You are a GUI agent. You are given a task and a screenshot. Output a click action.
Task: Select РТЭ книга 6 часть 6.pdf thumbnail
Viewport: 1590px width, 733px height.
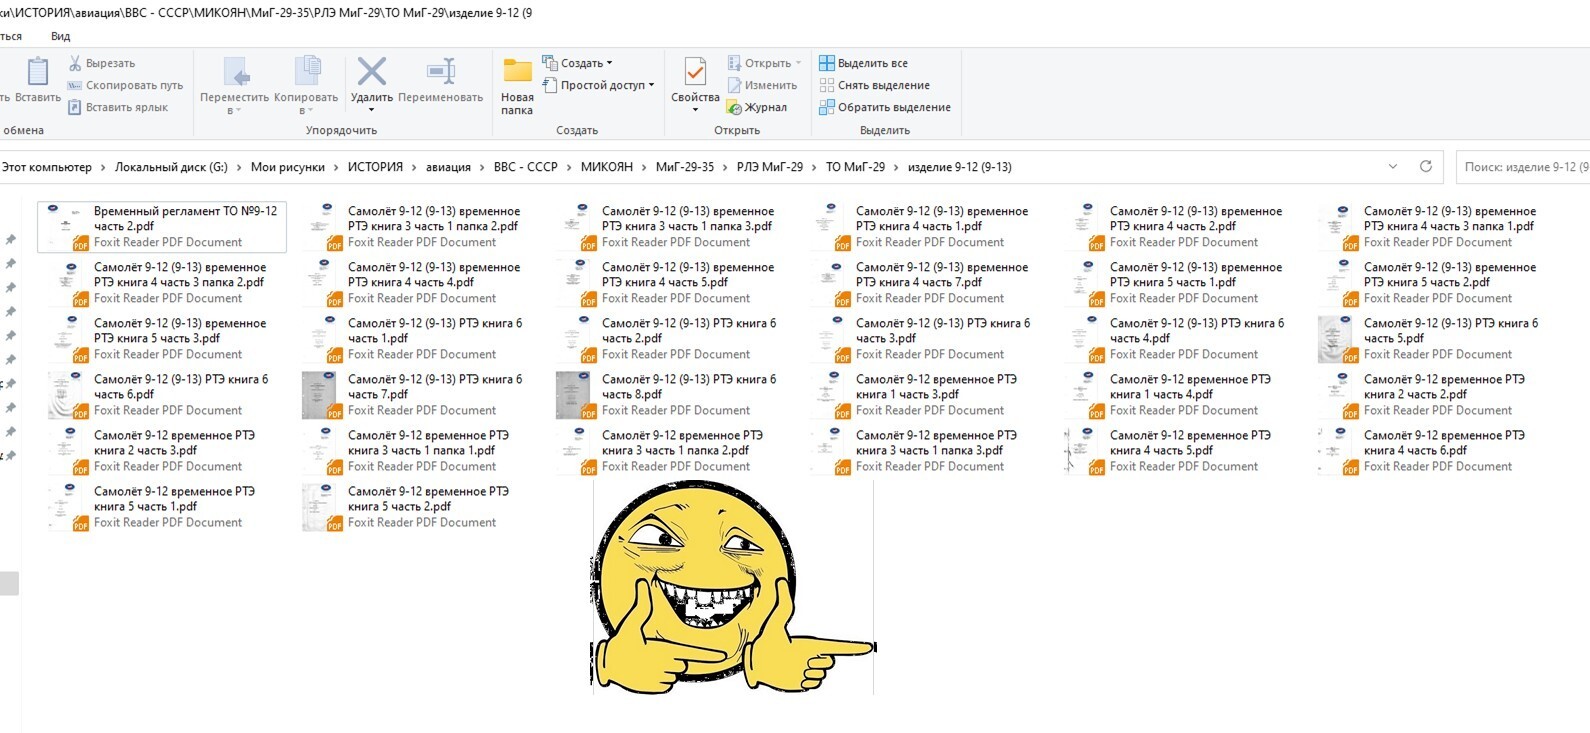[x=67, y=395]
